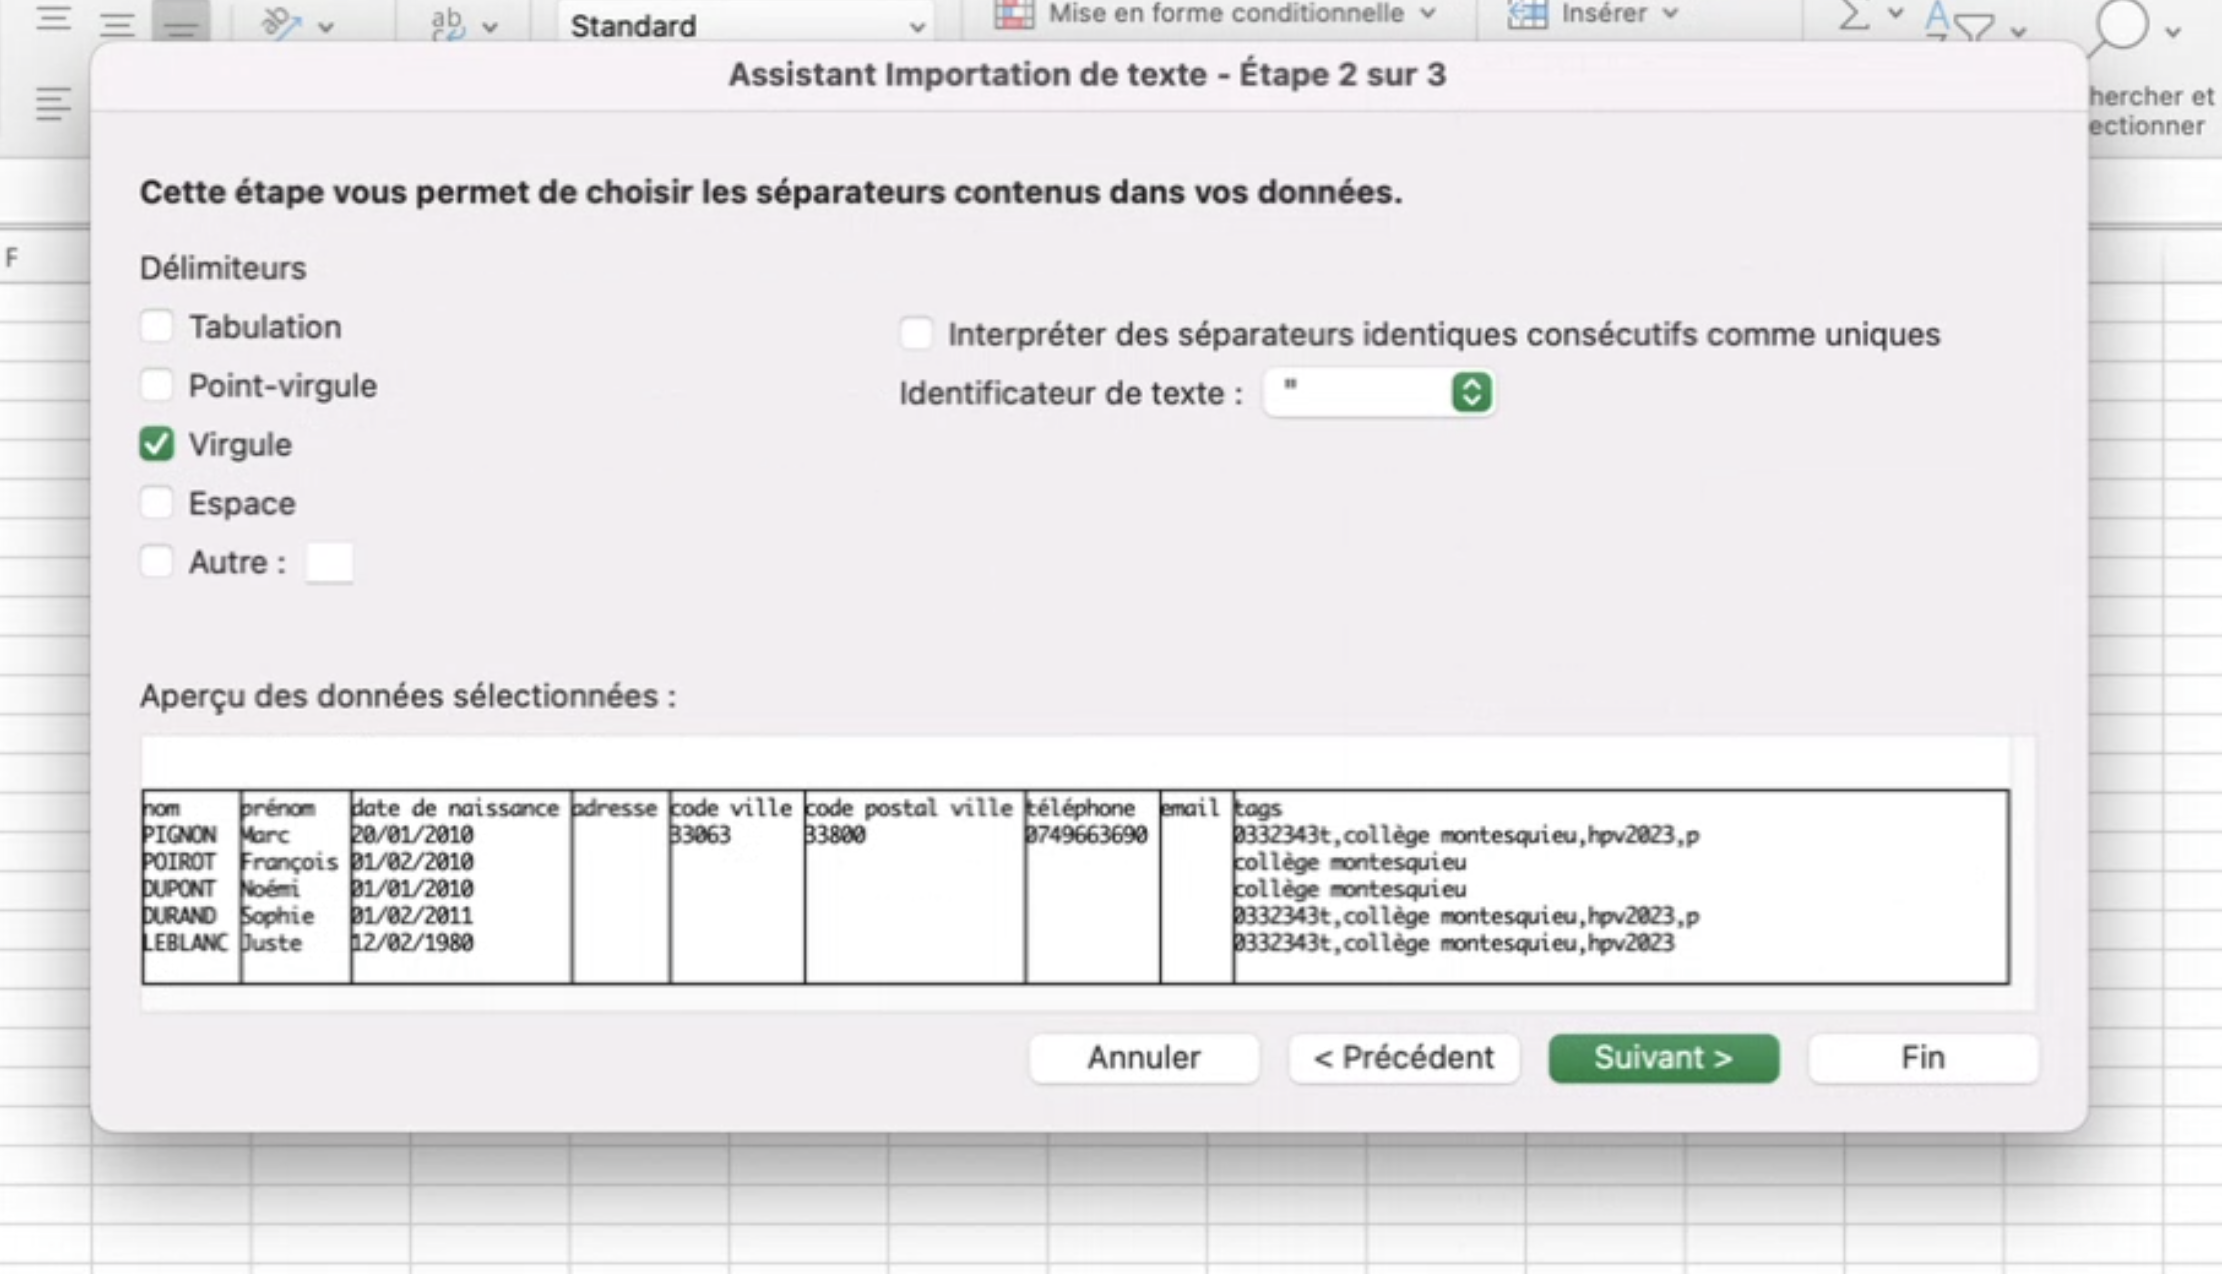
Task: Click the Annuler button
Action: (x=1144, y=1058)
